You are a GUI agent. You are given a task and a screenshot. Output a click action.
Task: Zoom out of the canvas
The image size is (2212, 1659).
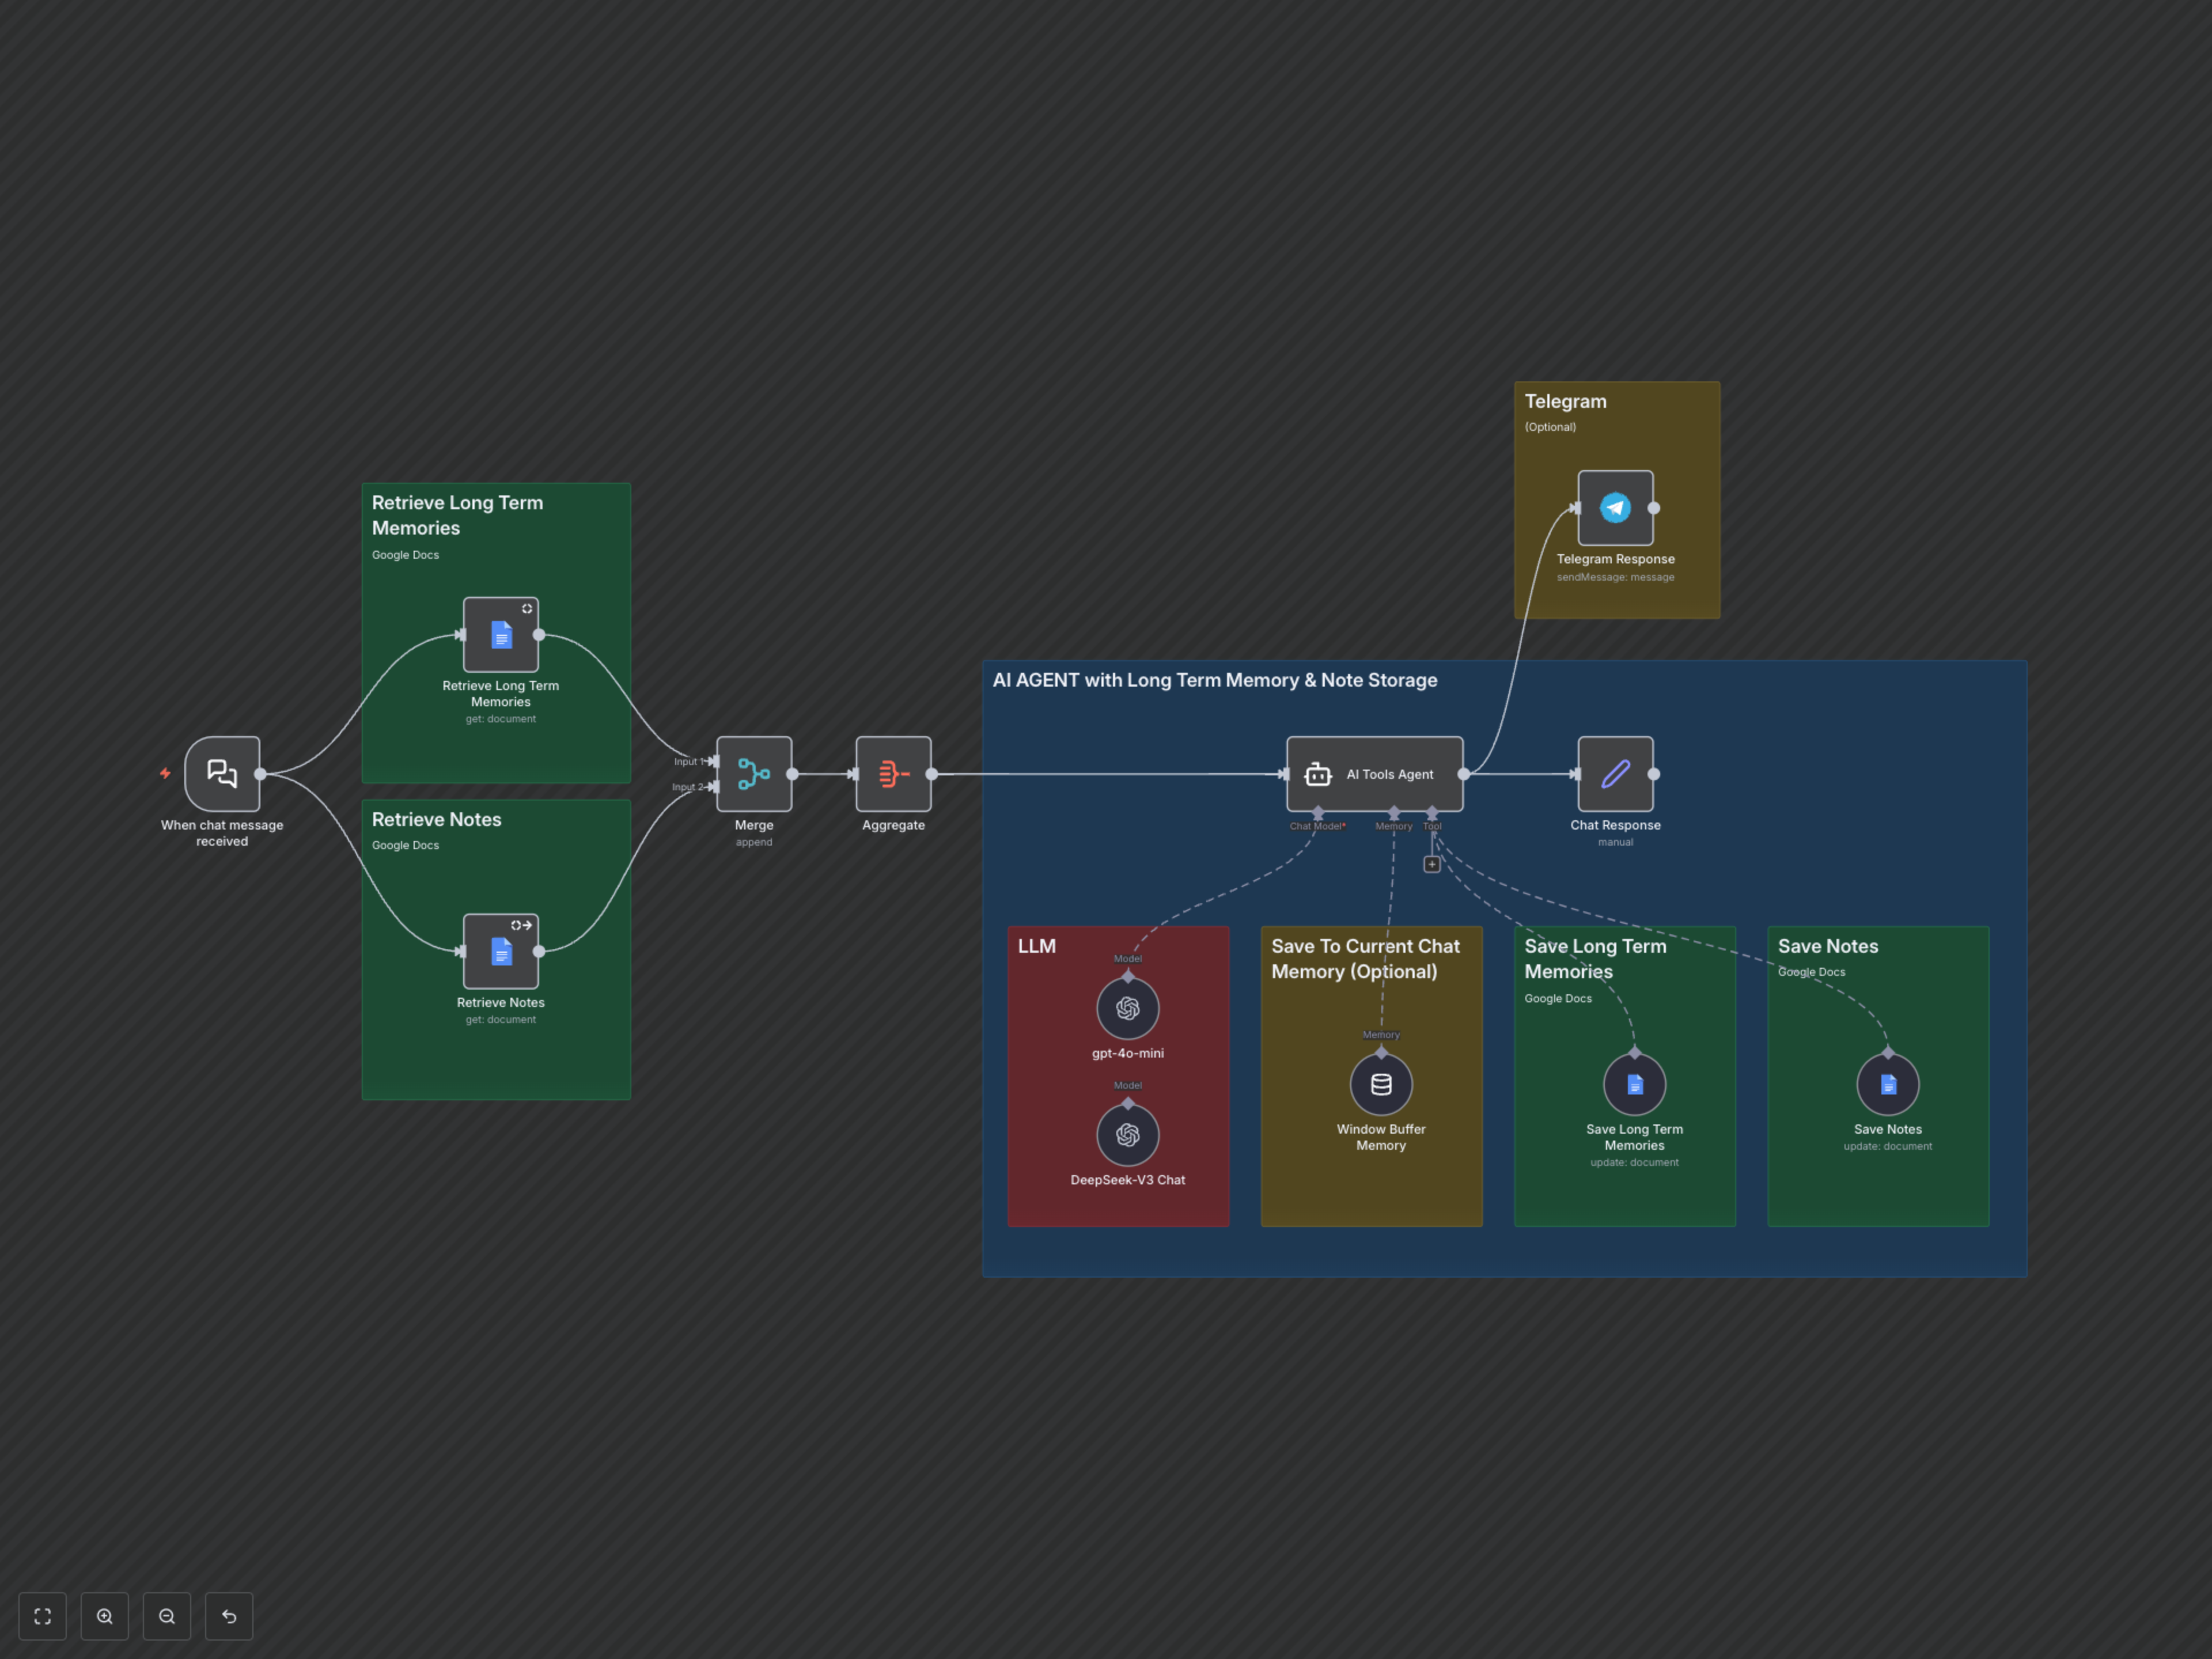click(167, 1616)
